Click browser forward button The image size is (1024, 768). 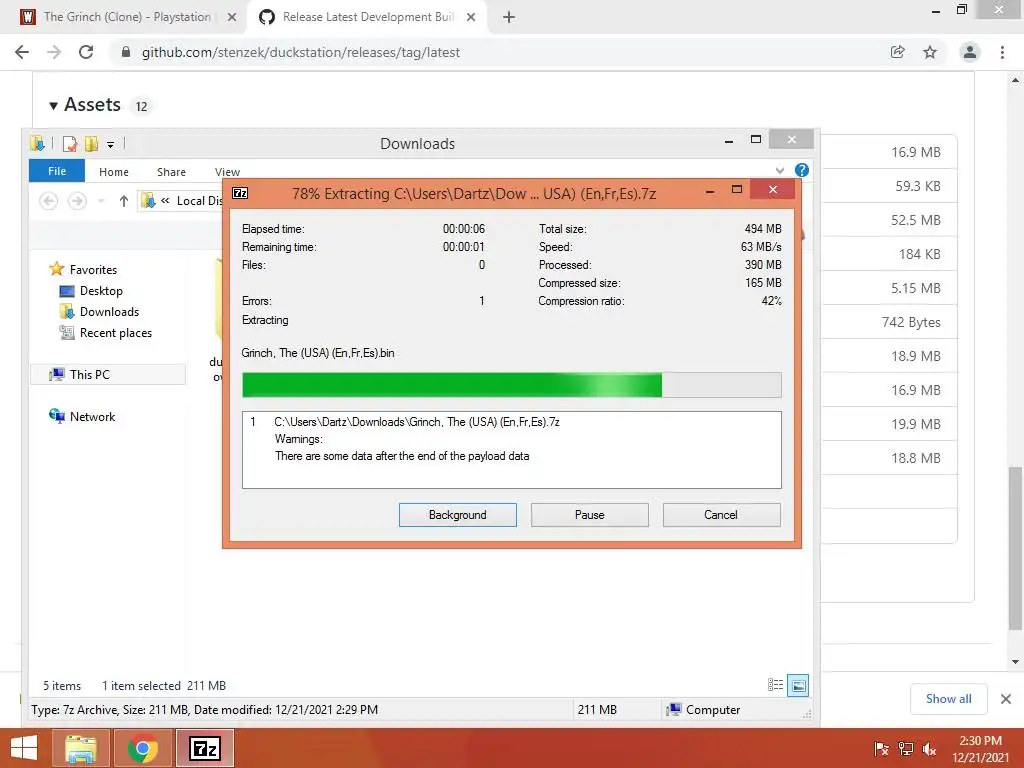54,52
